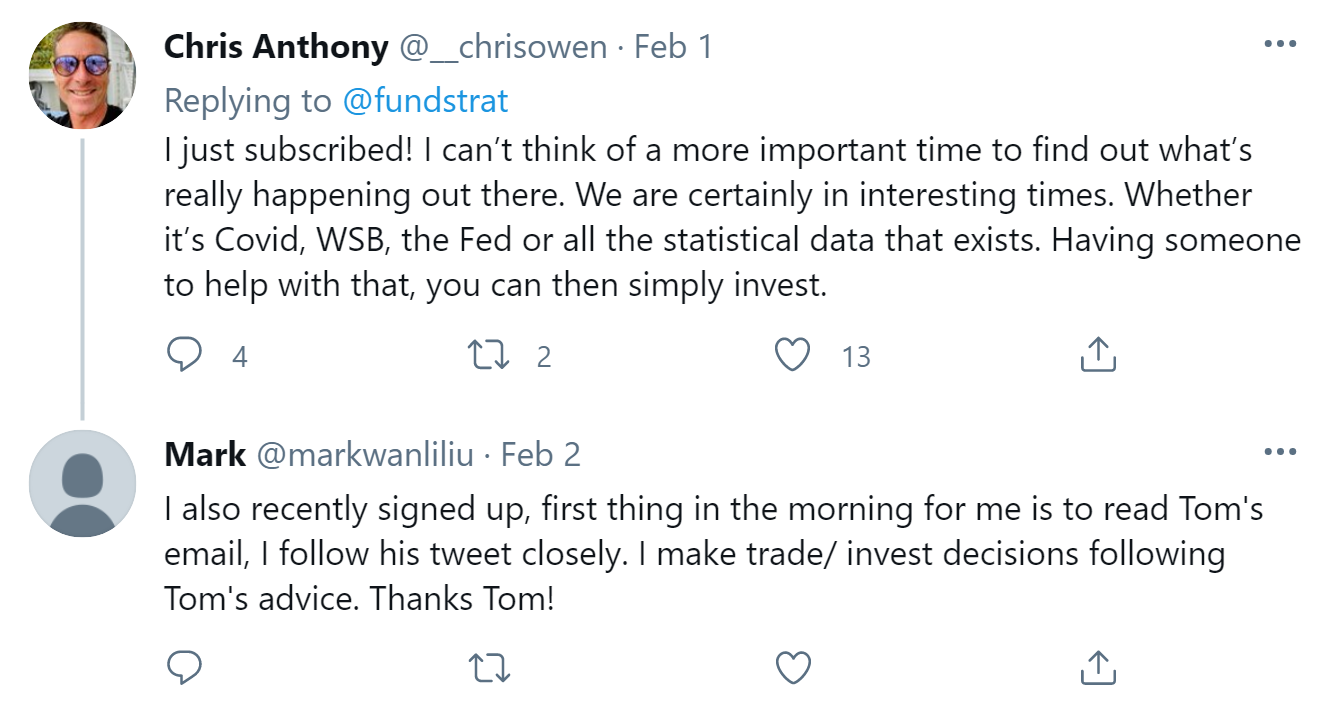Open the @markwanliliu handle

pos(365,455)
